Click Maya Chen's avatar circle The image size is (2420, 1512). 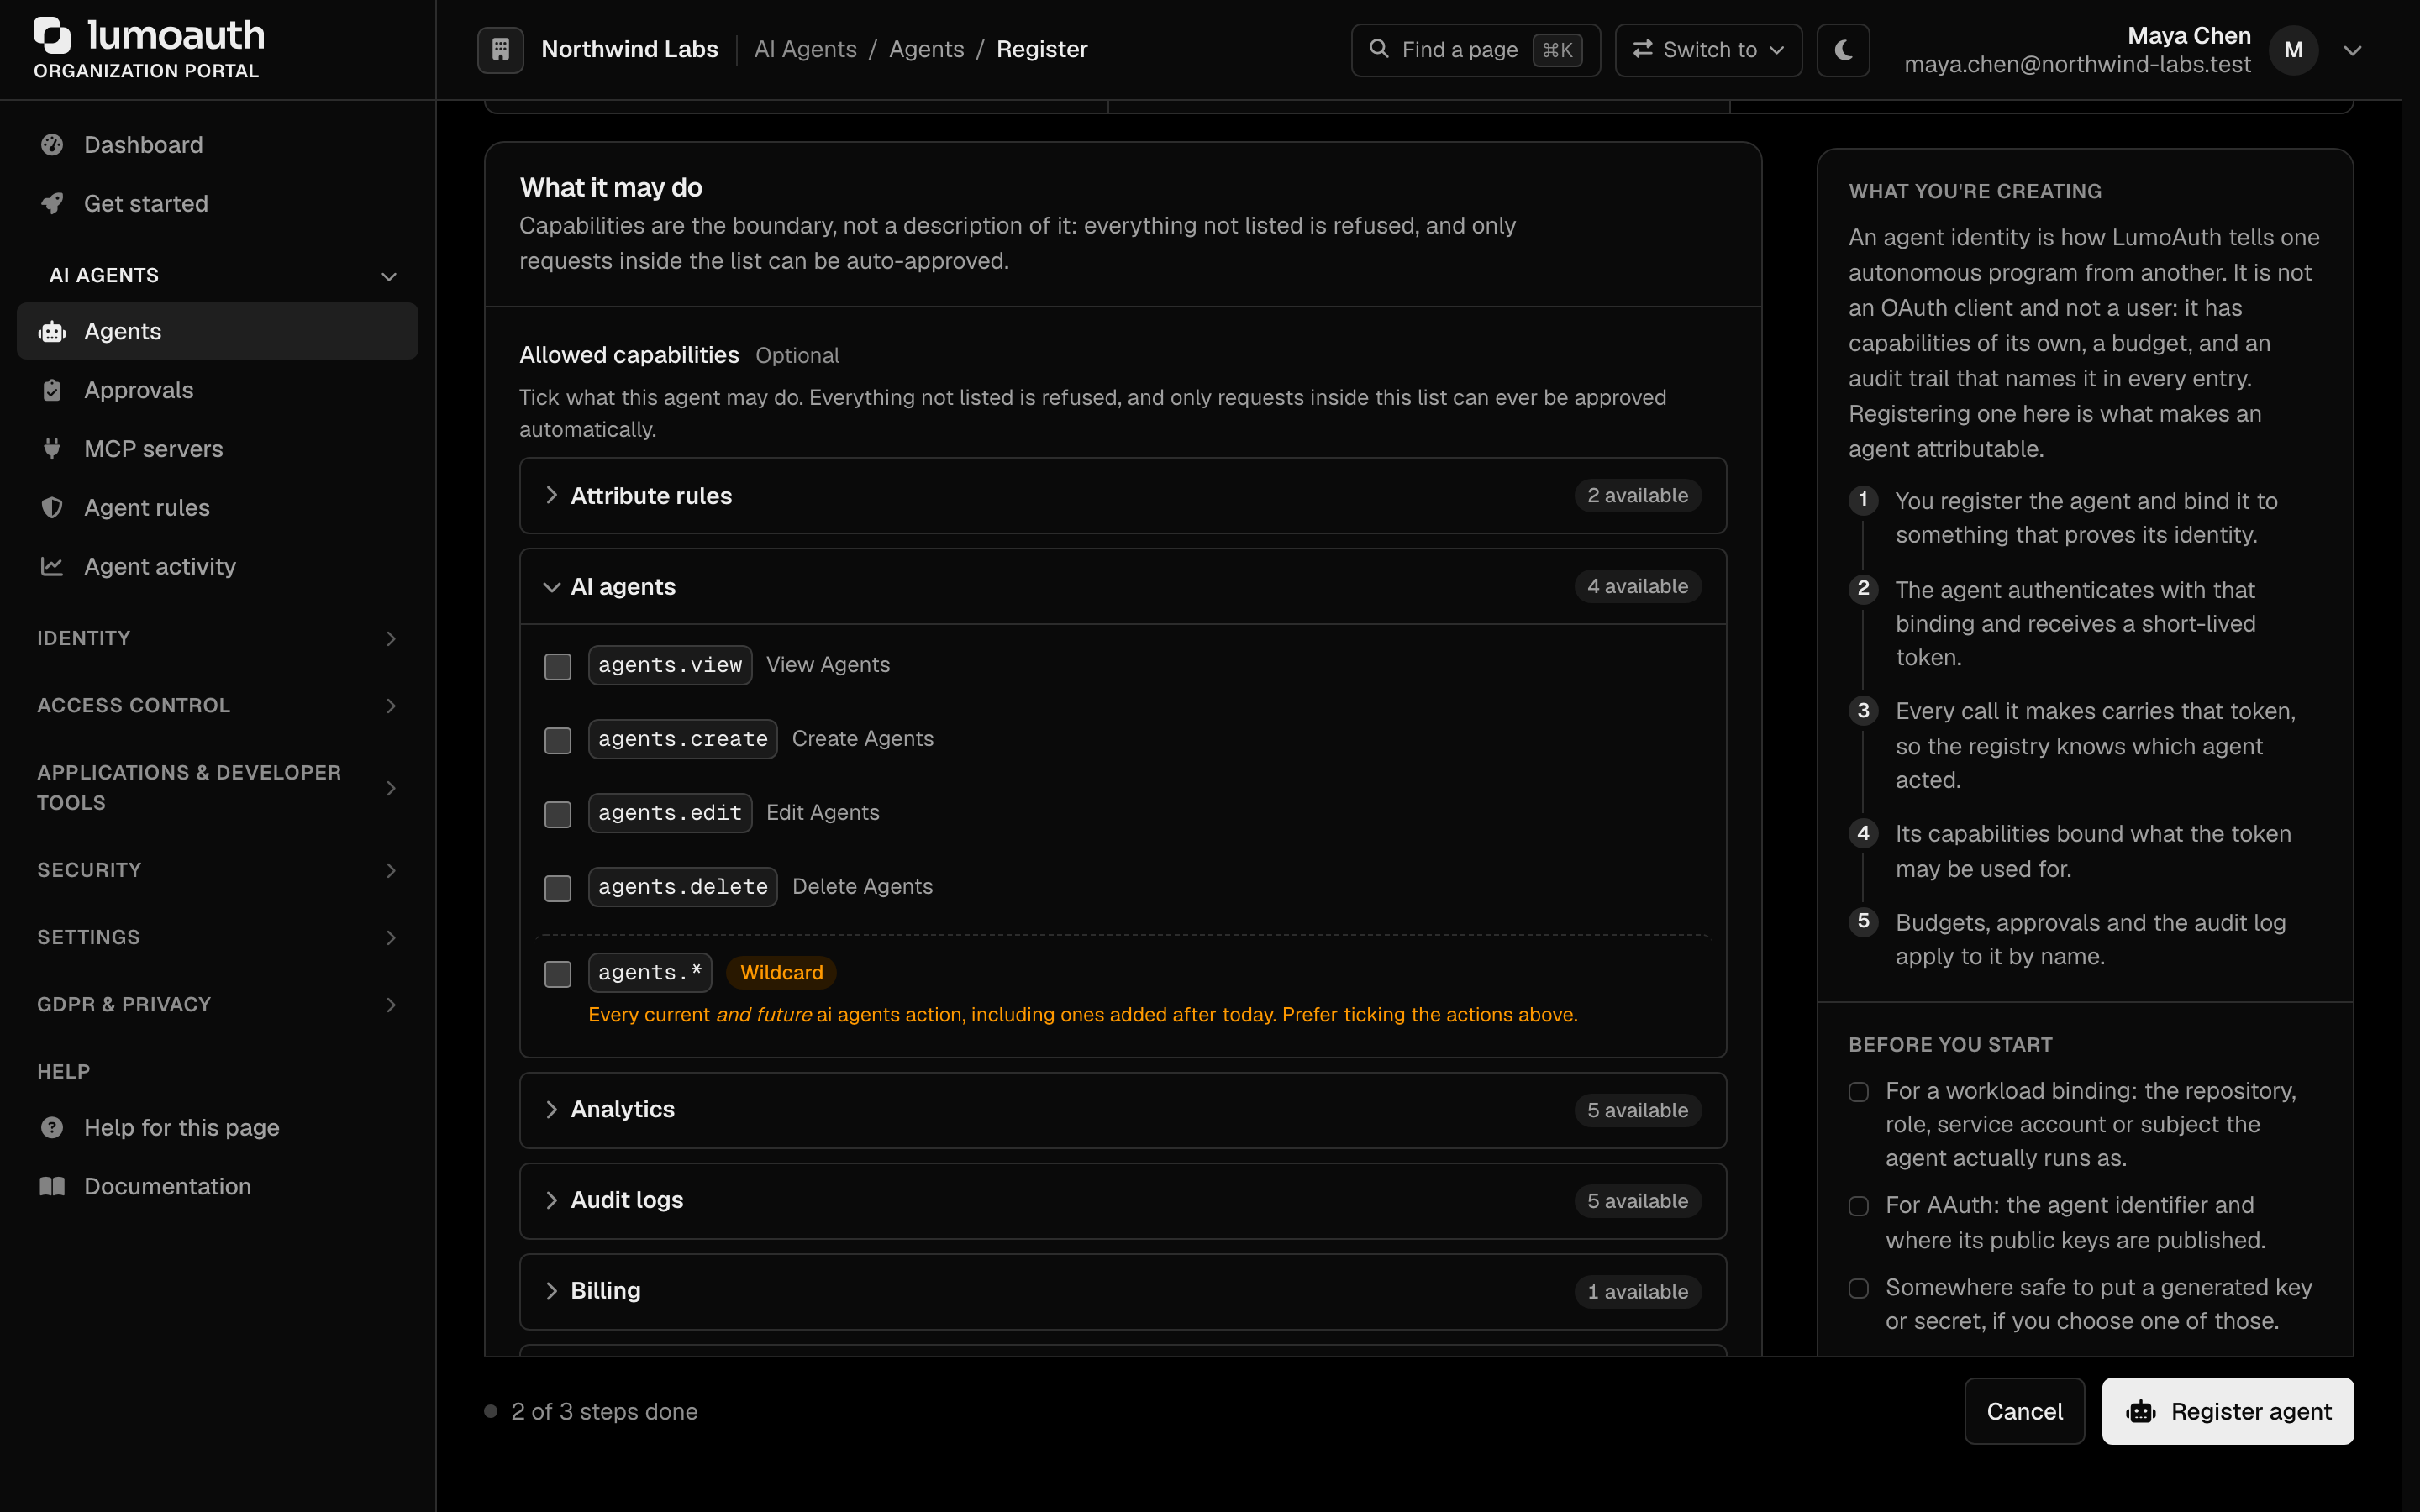(2294, 50)
